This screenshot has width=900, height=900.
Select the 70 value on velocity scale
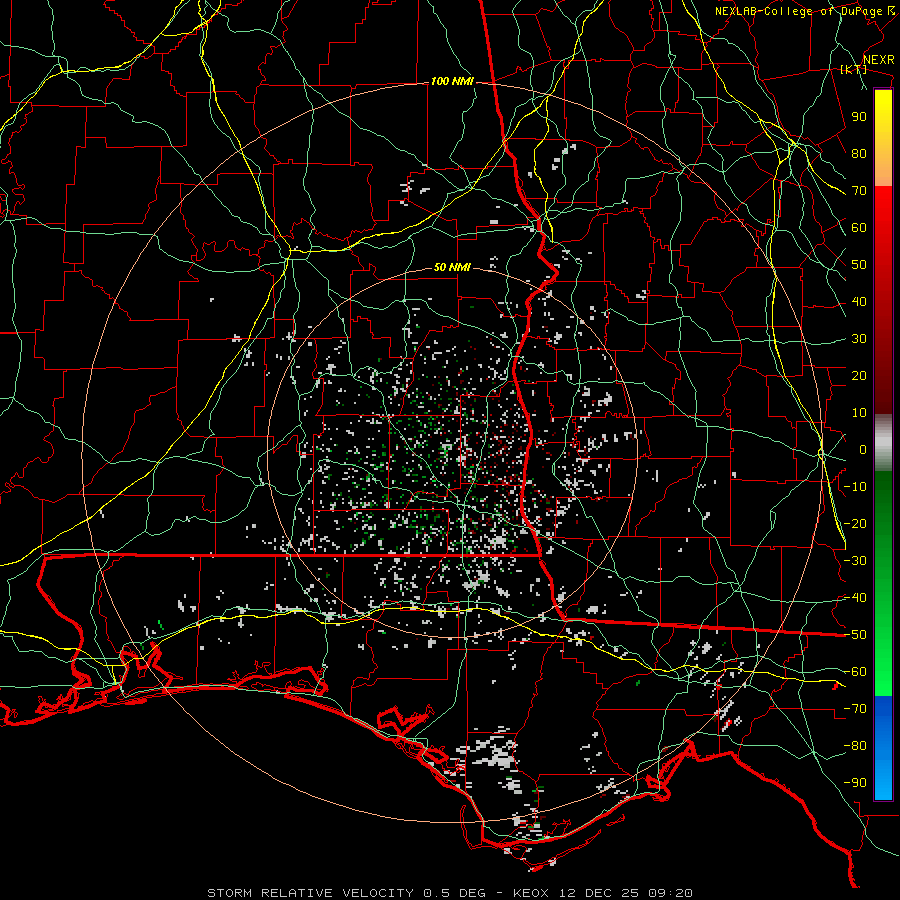pyautogui.click(x=859, y=191)
